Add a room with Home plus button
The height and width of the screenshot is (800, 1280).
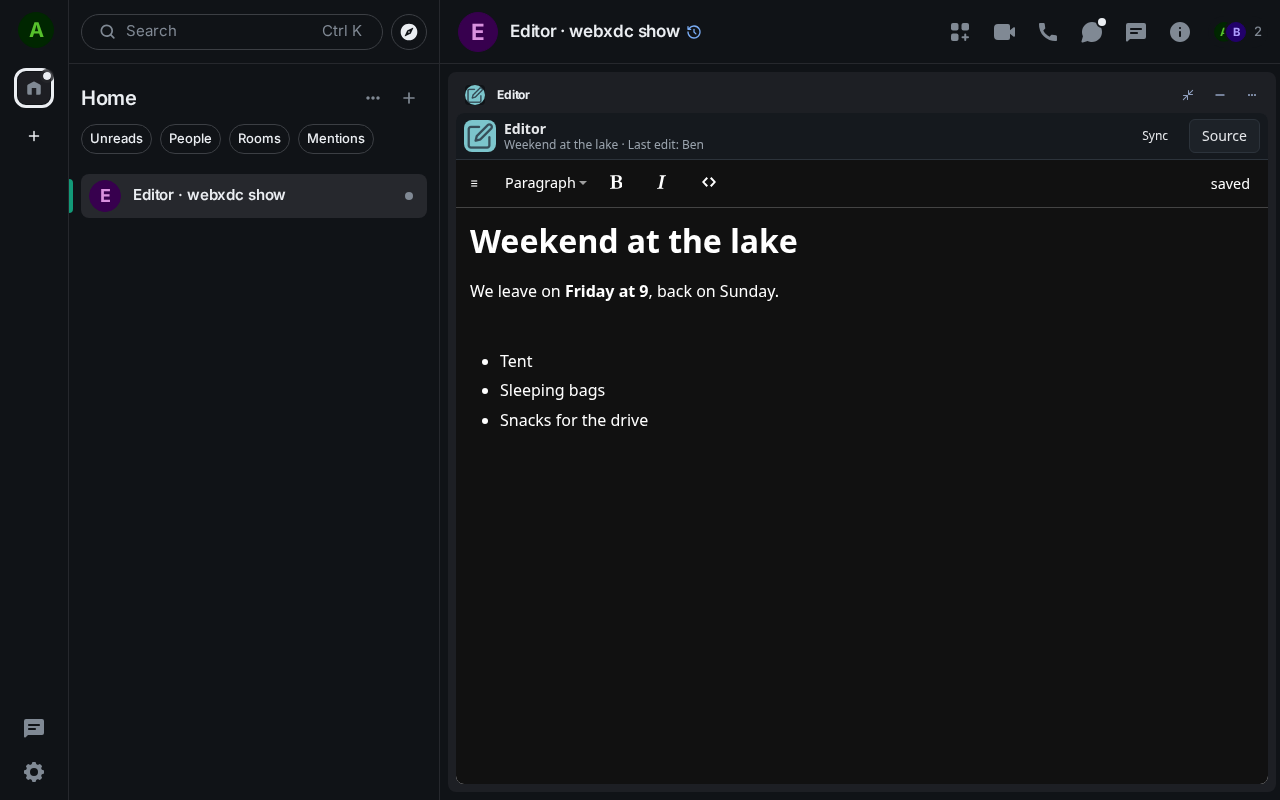(409, 98)
